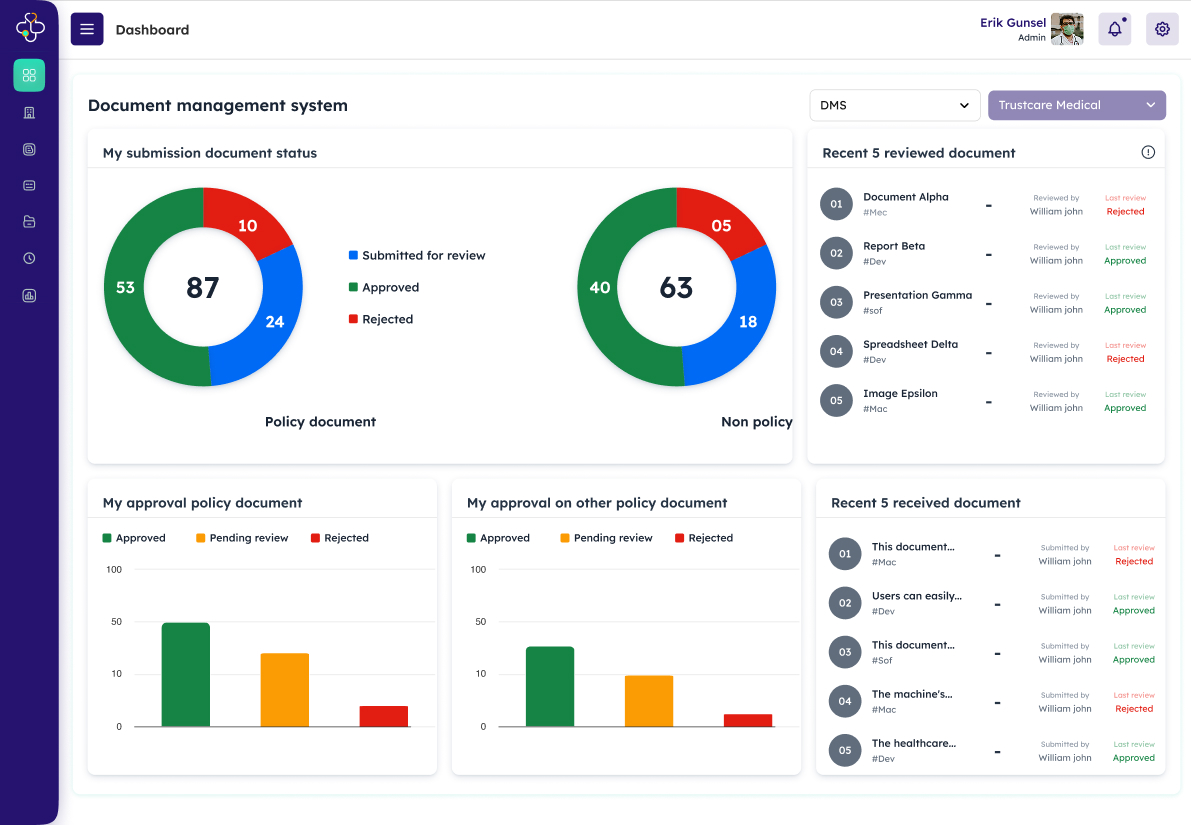
Task: Click the hamburger menu button
Action: click(87, 29)
